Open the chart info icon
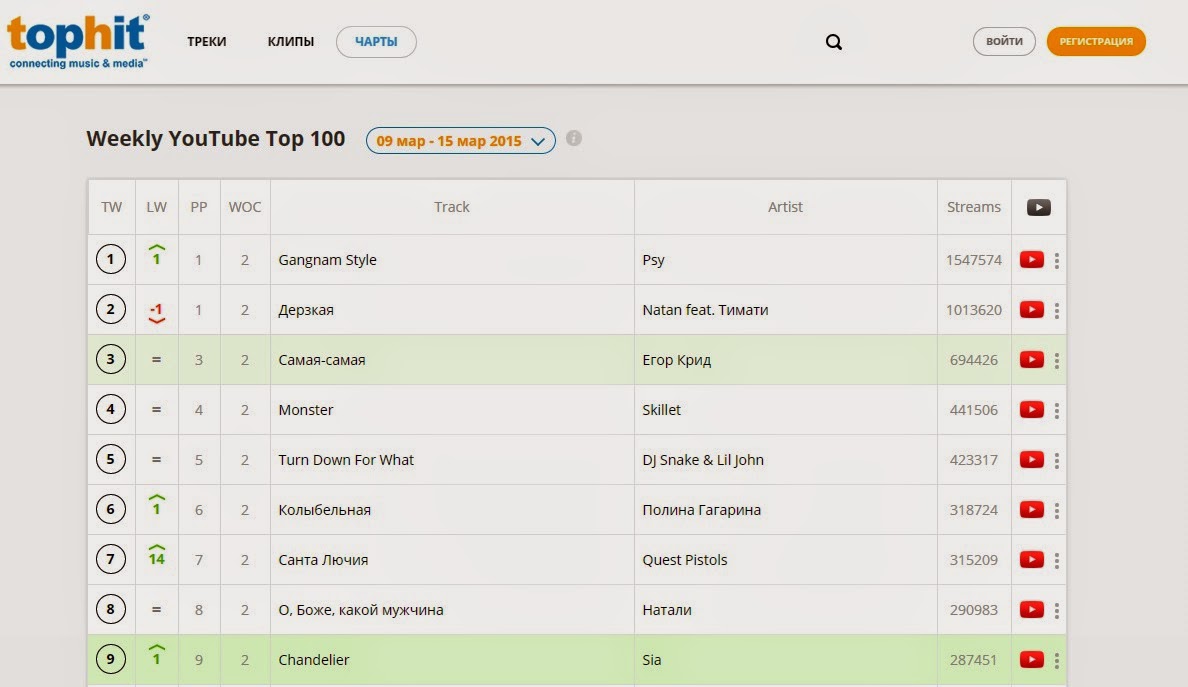 574,138
